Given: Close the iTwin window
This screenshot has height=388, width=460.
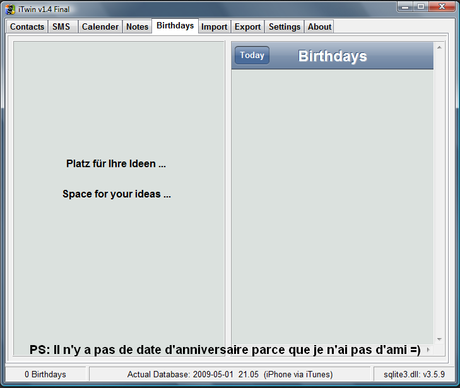Looking at the screenshot, I should click(442, 7).
